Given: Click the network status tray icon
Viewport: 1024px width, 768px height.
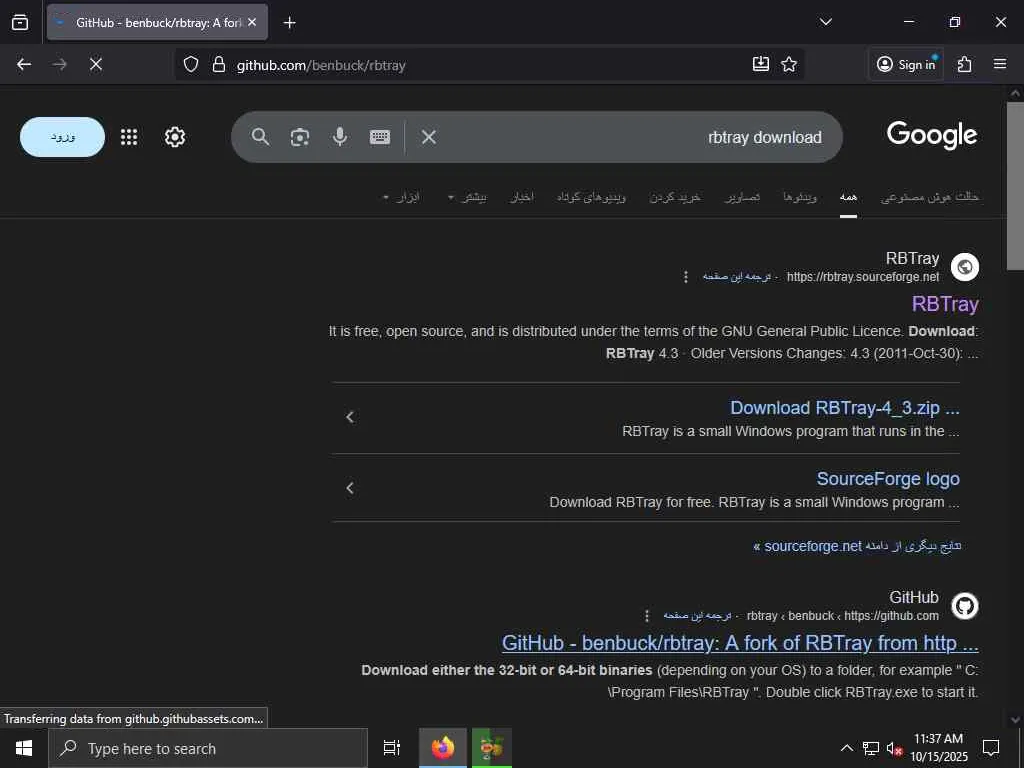Looking at the screenshot, I should pyautogui.click(x=871, y=748).
